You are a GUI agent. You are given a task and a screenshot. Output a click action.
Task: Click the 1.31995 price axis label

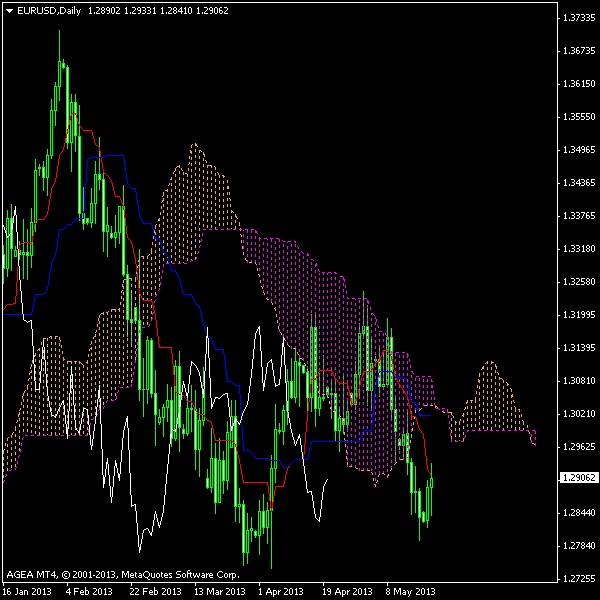pos(576,315)
